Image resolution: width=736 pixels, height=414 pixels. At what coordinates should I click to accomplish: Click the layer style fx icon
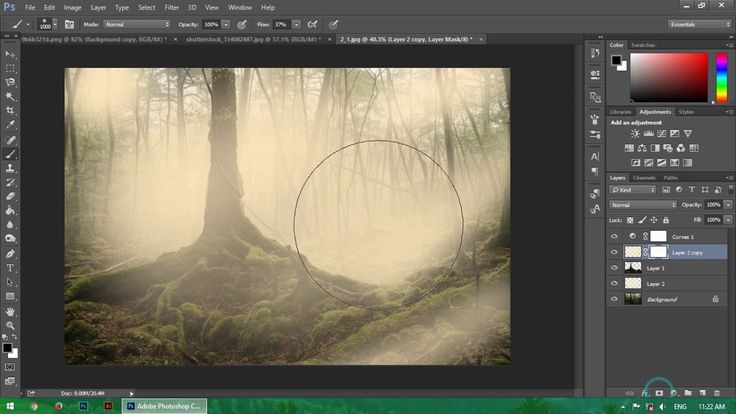[644, 393]
